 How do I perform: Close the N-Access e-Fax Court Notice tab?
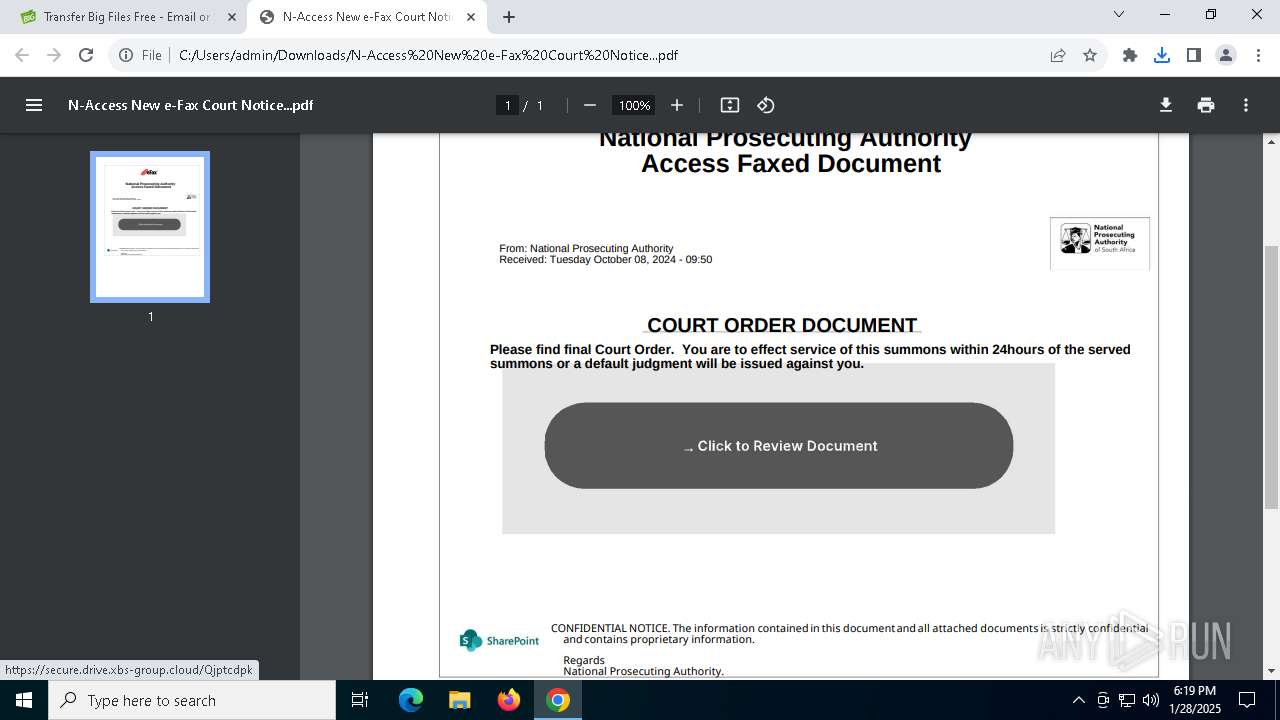point(471,17)
